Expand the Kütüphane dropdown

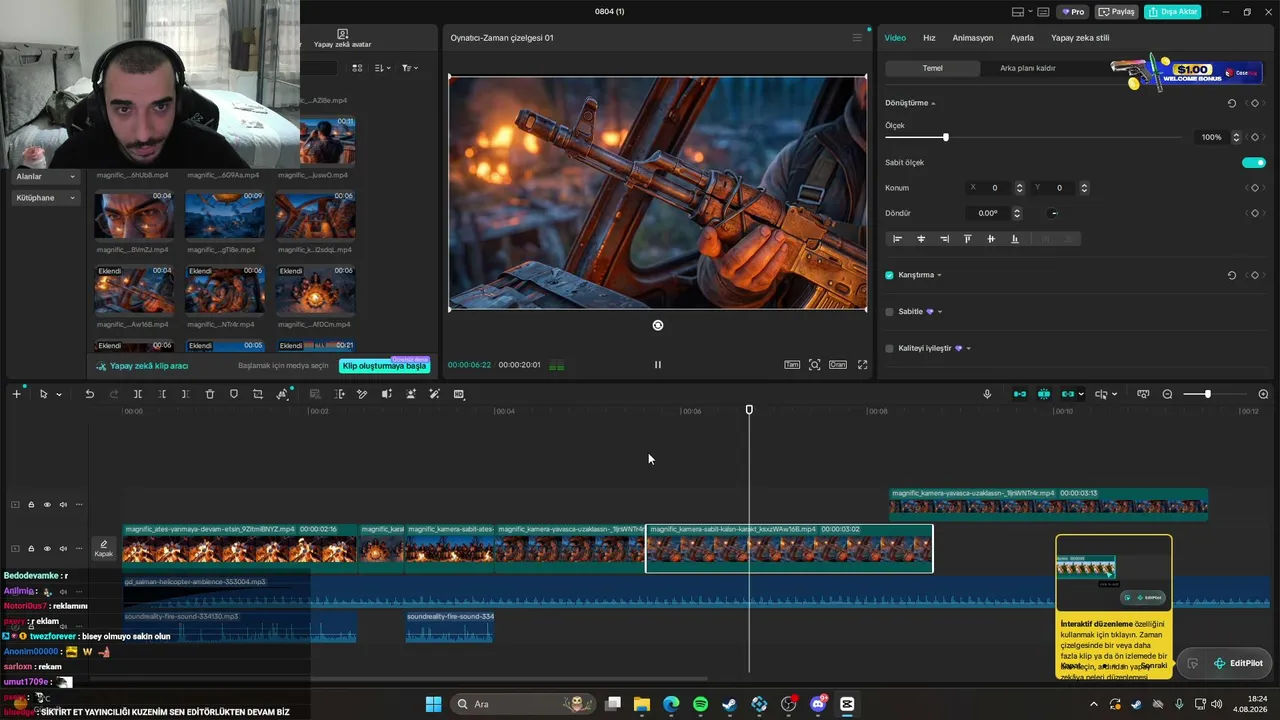[x=46, y=198]
